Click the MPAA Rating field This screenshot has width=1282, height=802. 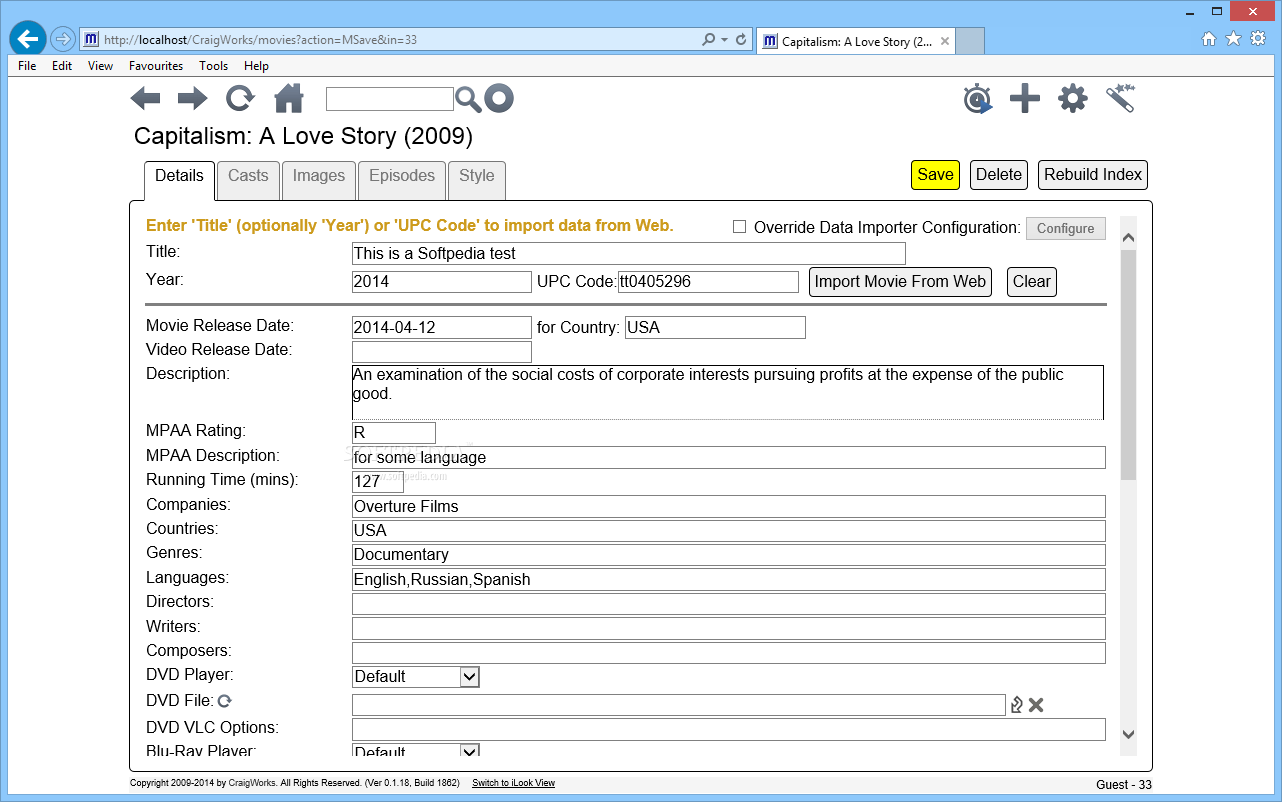pyautogui.click(x=394, y=433)
